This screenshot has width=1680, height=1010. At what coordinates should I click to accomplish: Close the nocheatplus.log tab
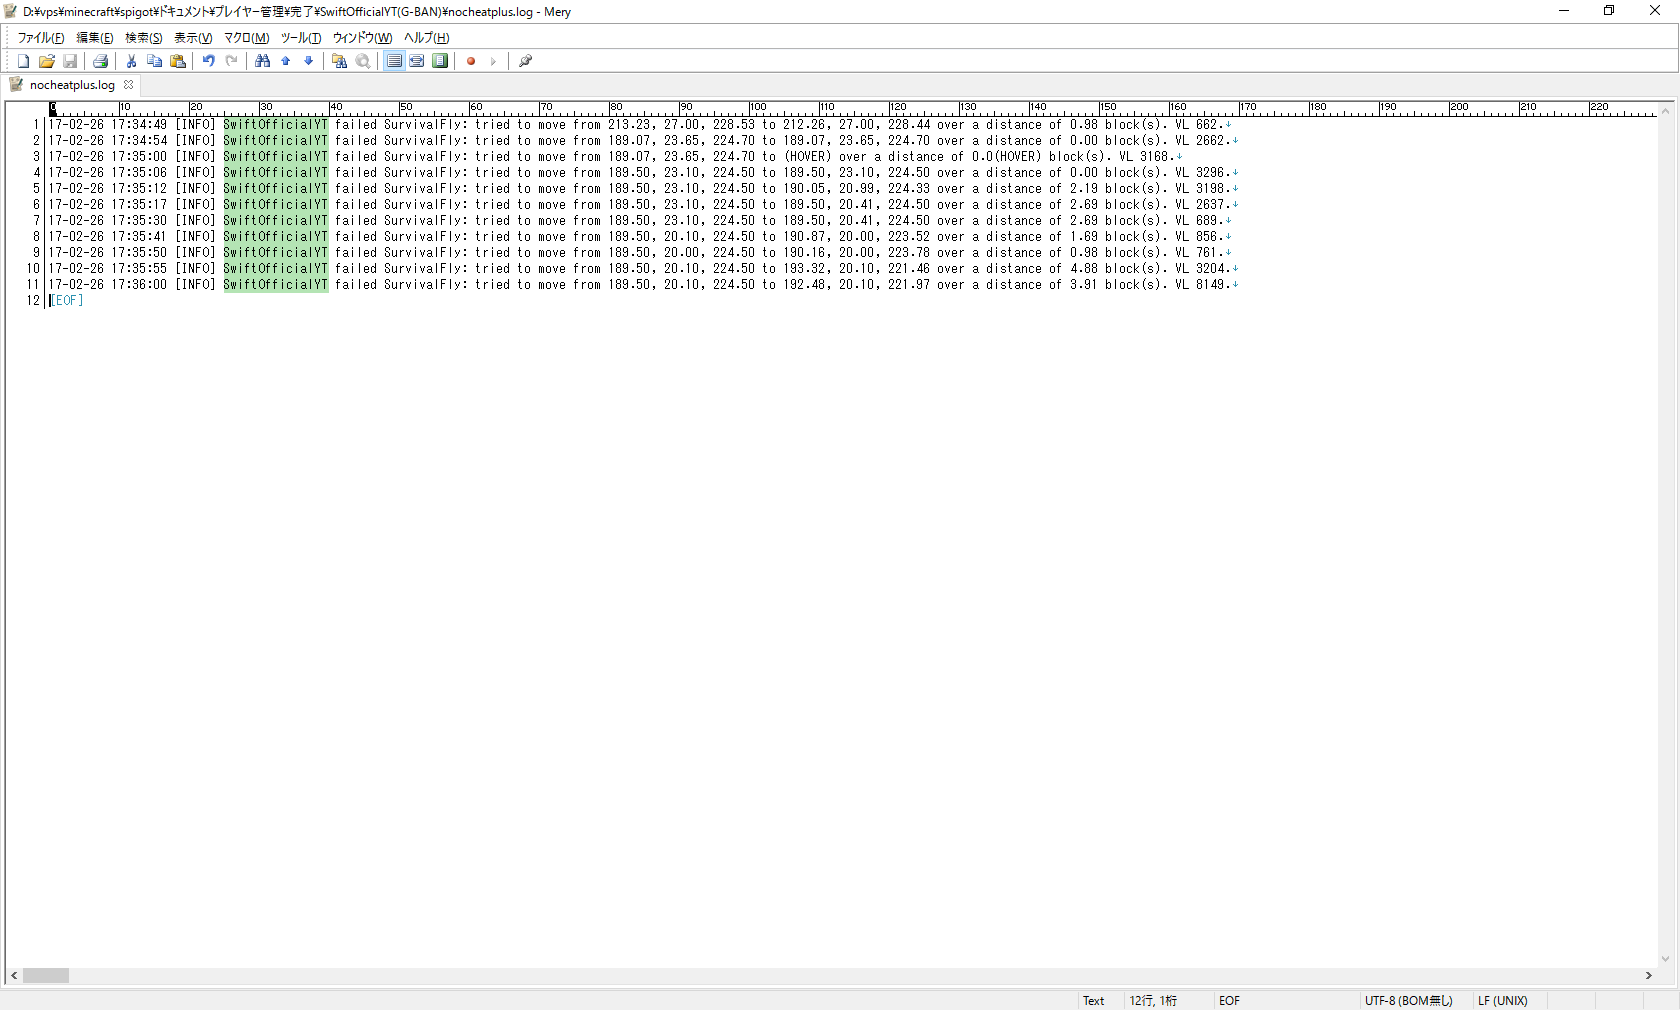(x=128, y=85)
